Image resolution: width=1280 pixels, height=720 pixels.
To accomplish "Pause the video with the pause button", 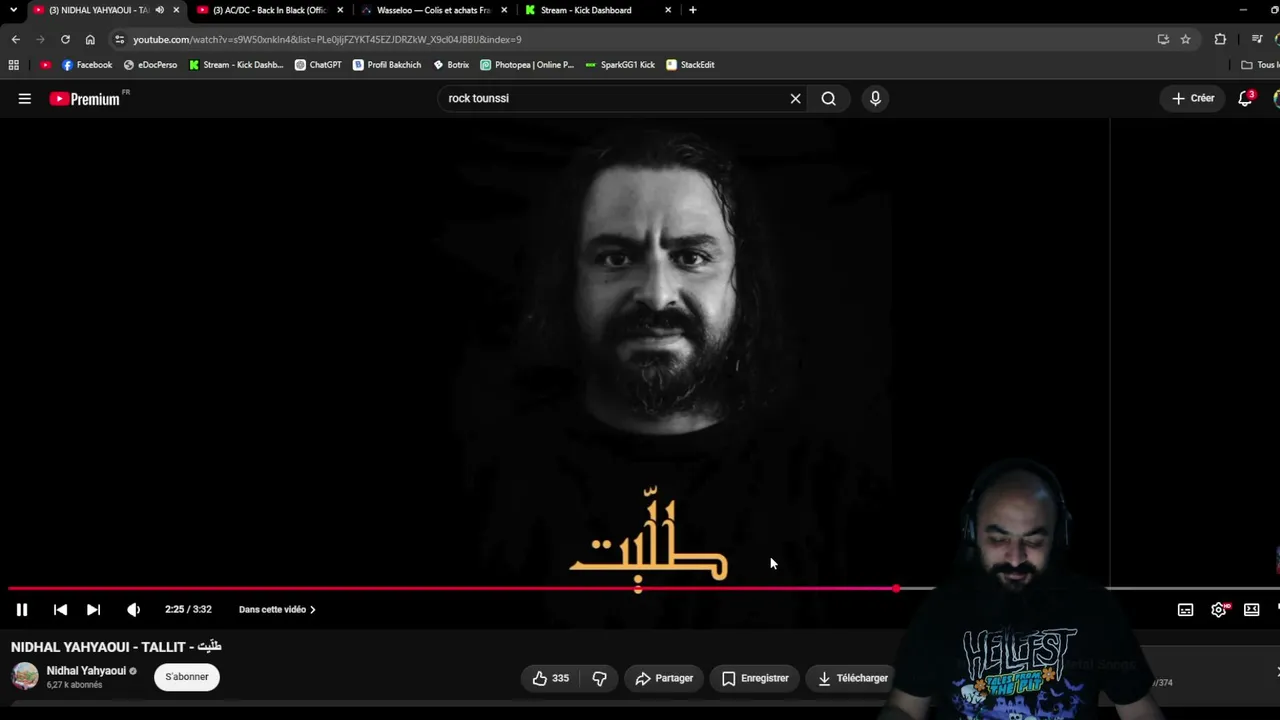I will [22, 609].
